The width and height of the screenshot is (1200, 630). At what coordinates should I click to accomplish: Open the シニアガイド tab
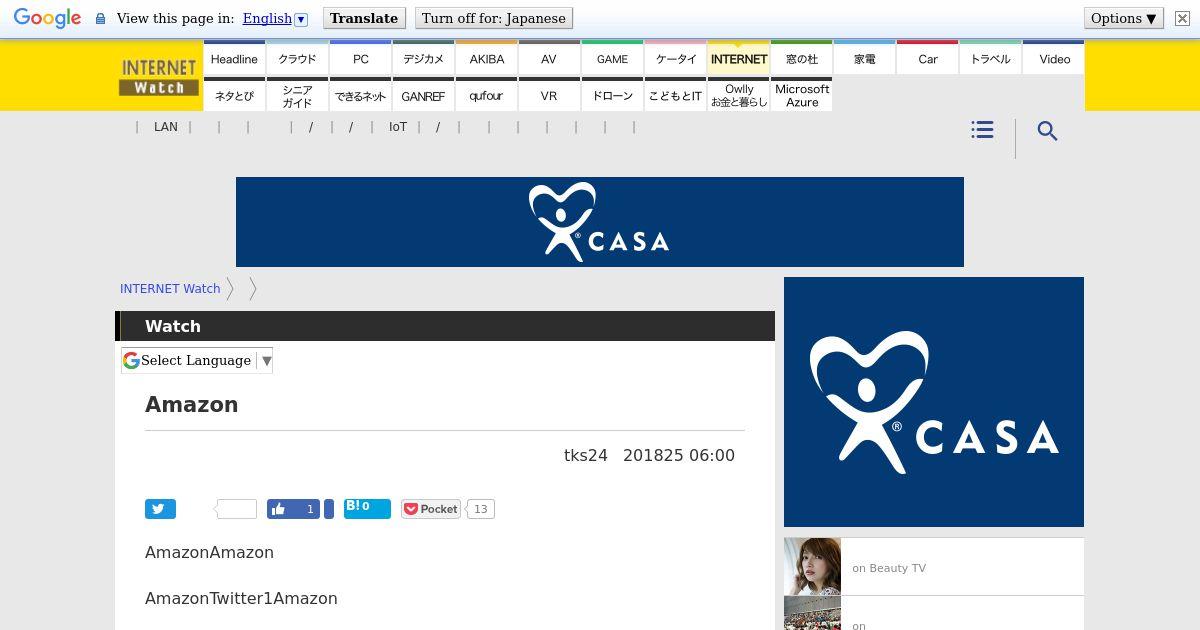297,95
